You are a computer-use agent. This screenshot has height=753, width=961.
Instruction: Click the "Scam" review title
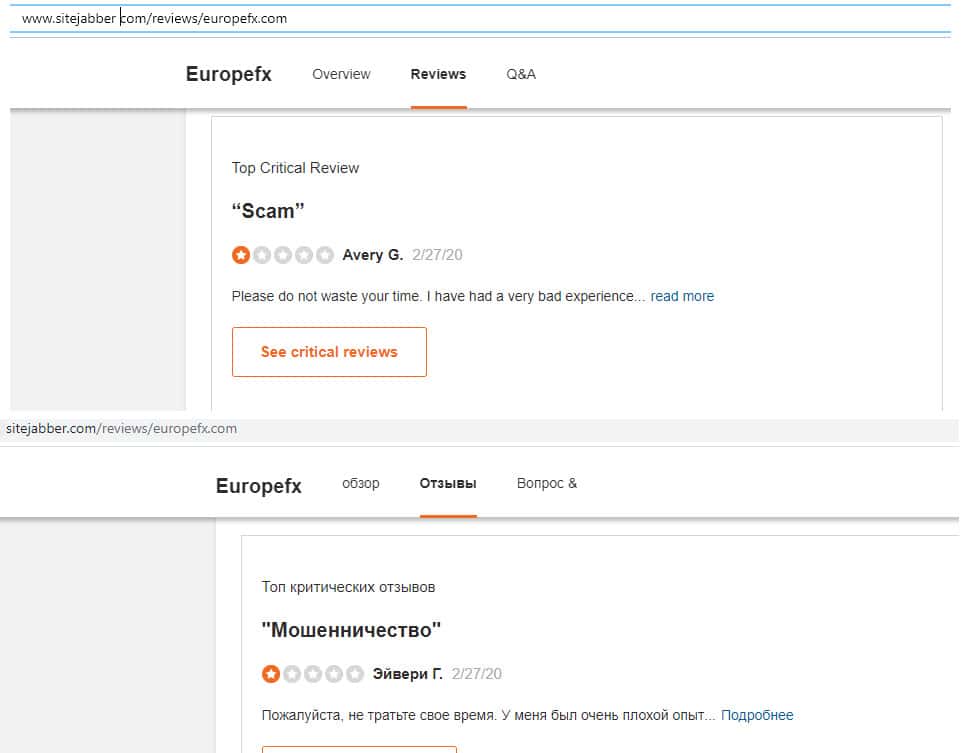pyautogui.click(x=268, y=211)
